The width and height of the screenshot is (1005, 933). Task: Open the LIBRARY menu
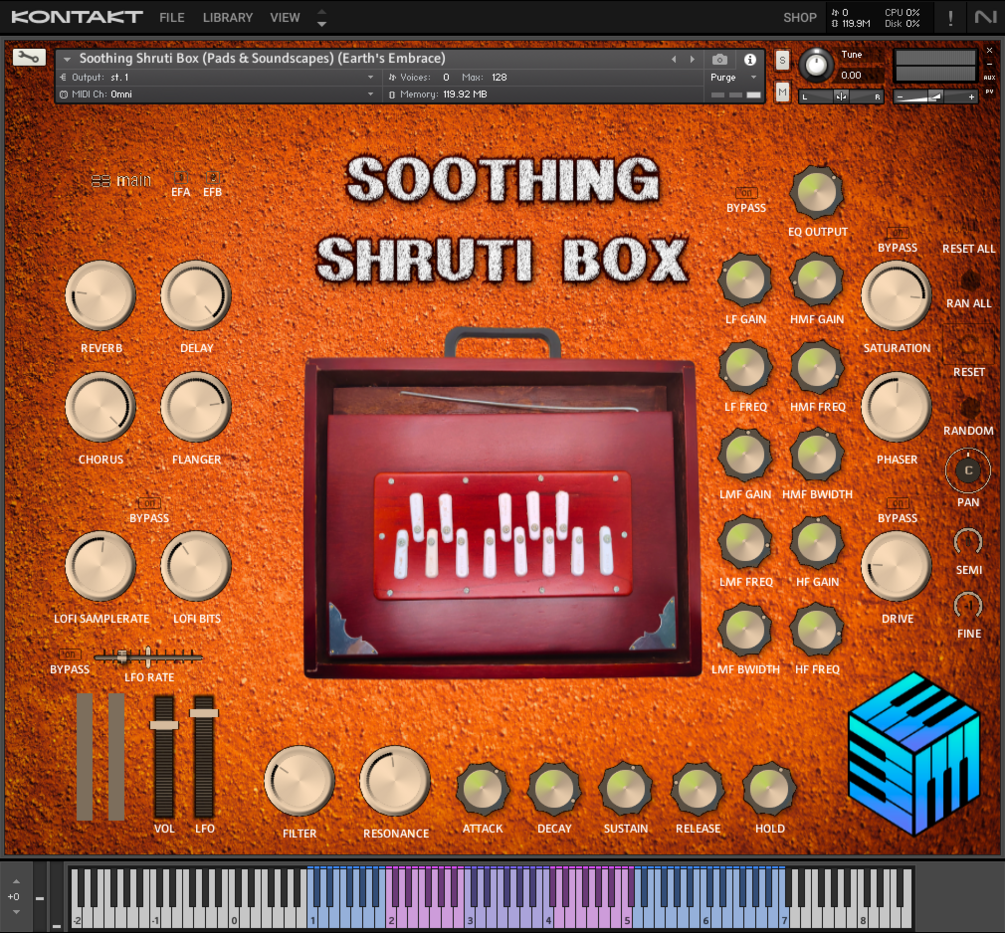pos(228,17)
